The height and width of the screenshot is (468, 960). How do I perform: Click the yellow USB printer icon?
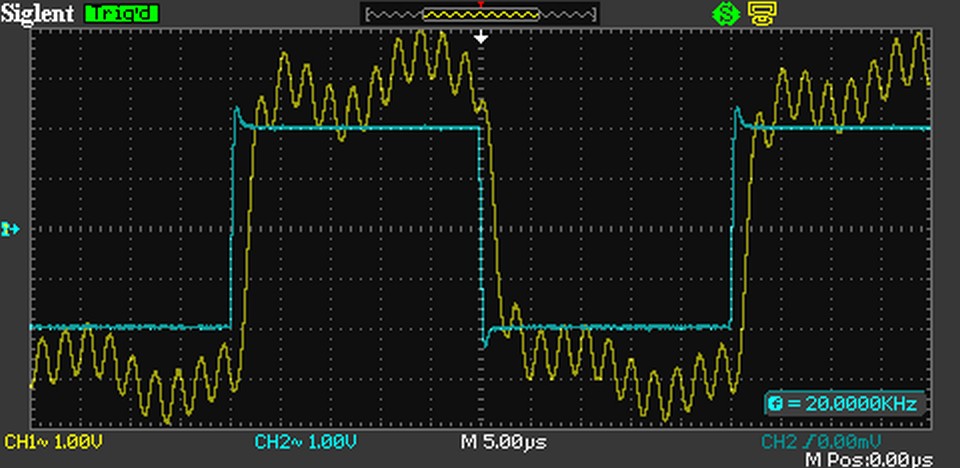tap(762, 14)
